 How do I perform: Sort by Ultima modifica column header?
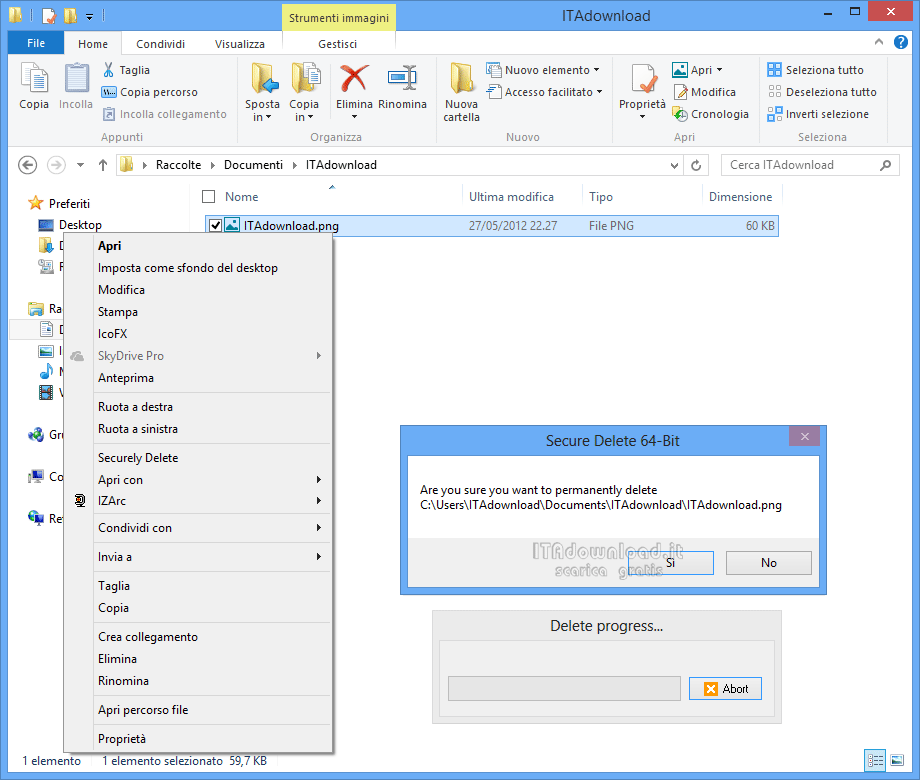511,197
